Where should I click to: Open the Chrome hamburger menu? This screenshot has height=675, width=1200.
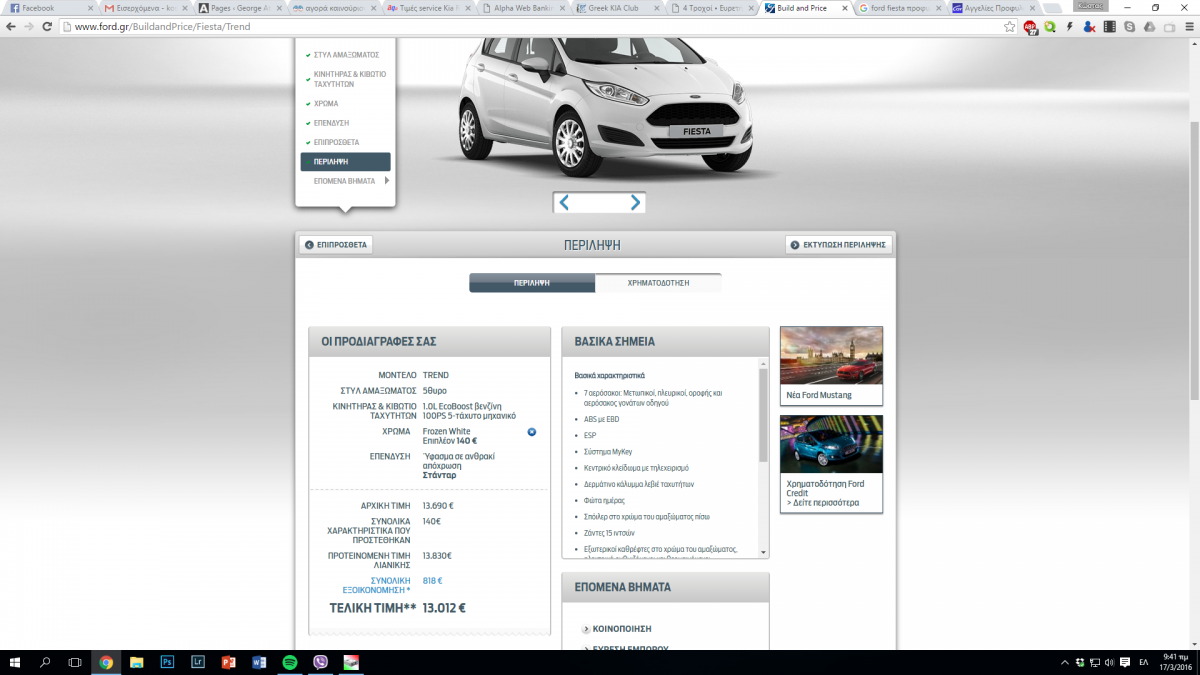[x=1188, y=26]
